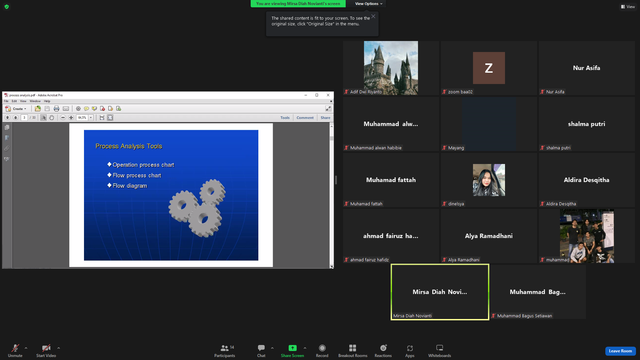
Task: Select Muhammad Bagus Setiawan's tile
Action: click(538, 292)
